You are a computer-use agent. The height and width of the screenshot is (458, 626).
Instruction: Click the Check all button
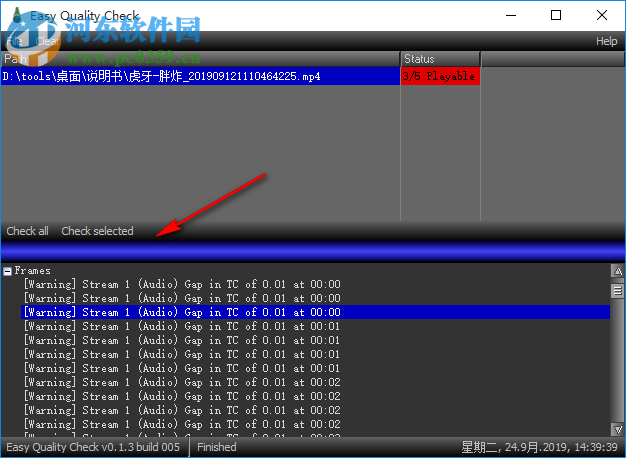click(x=27, y=231)
